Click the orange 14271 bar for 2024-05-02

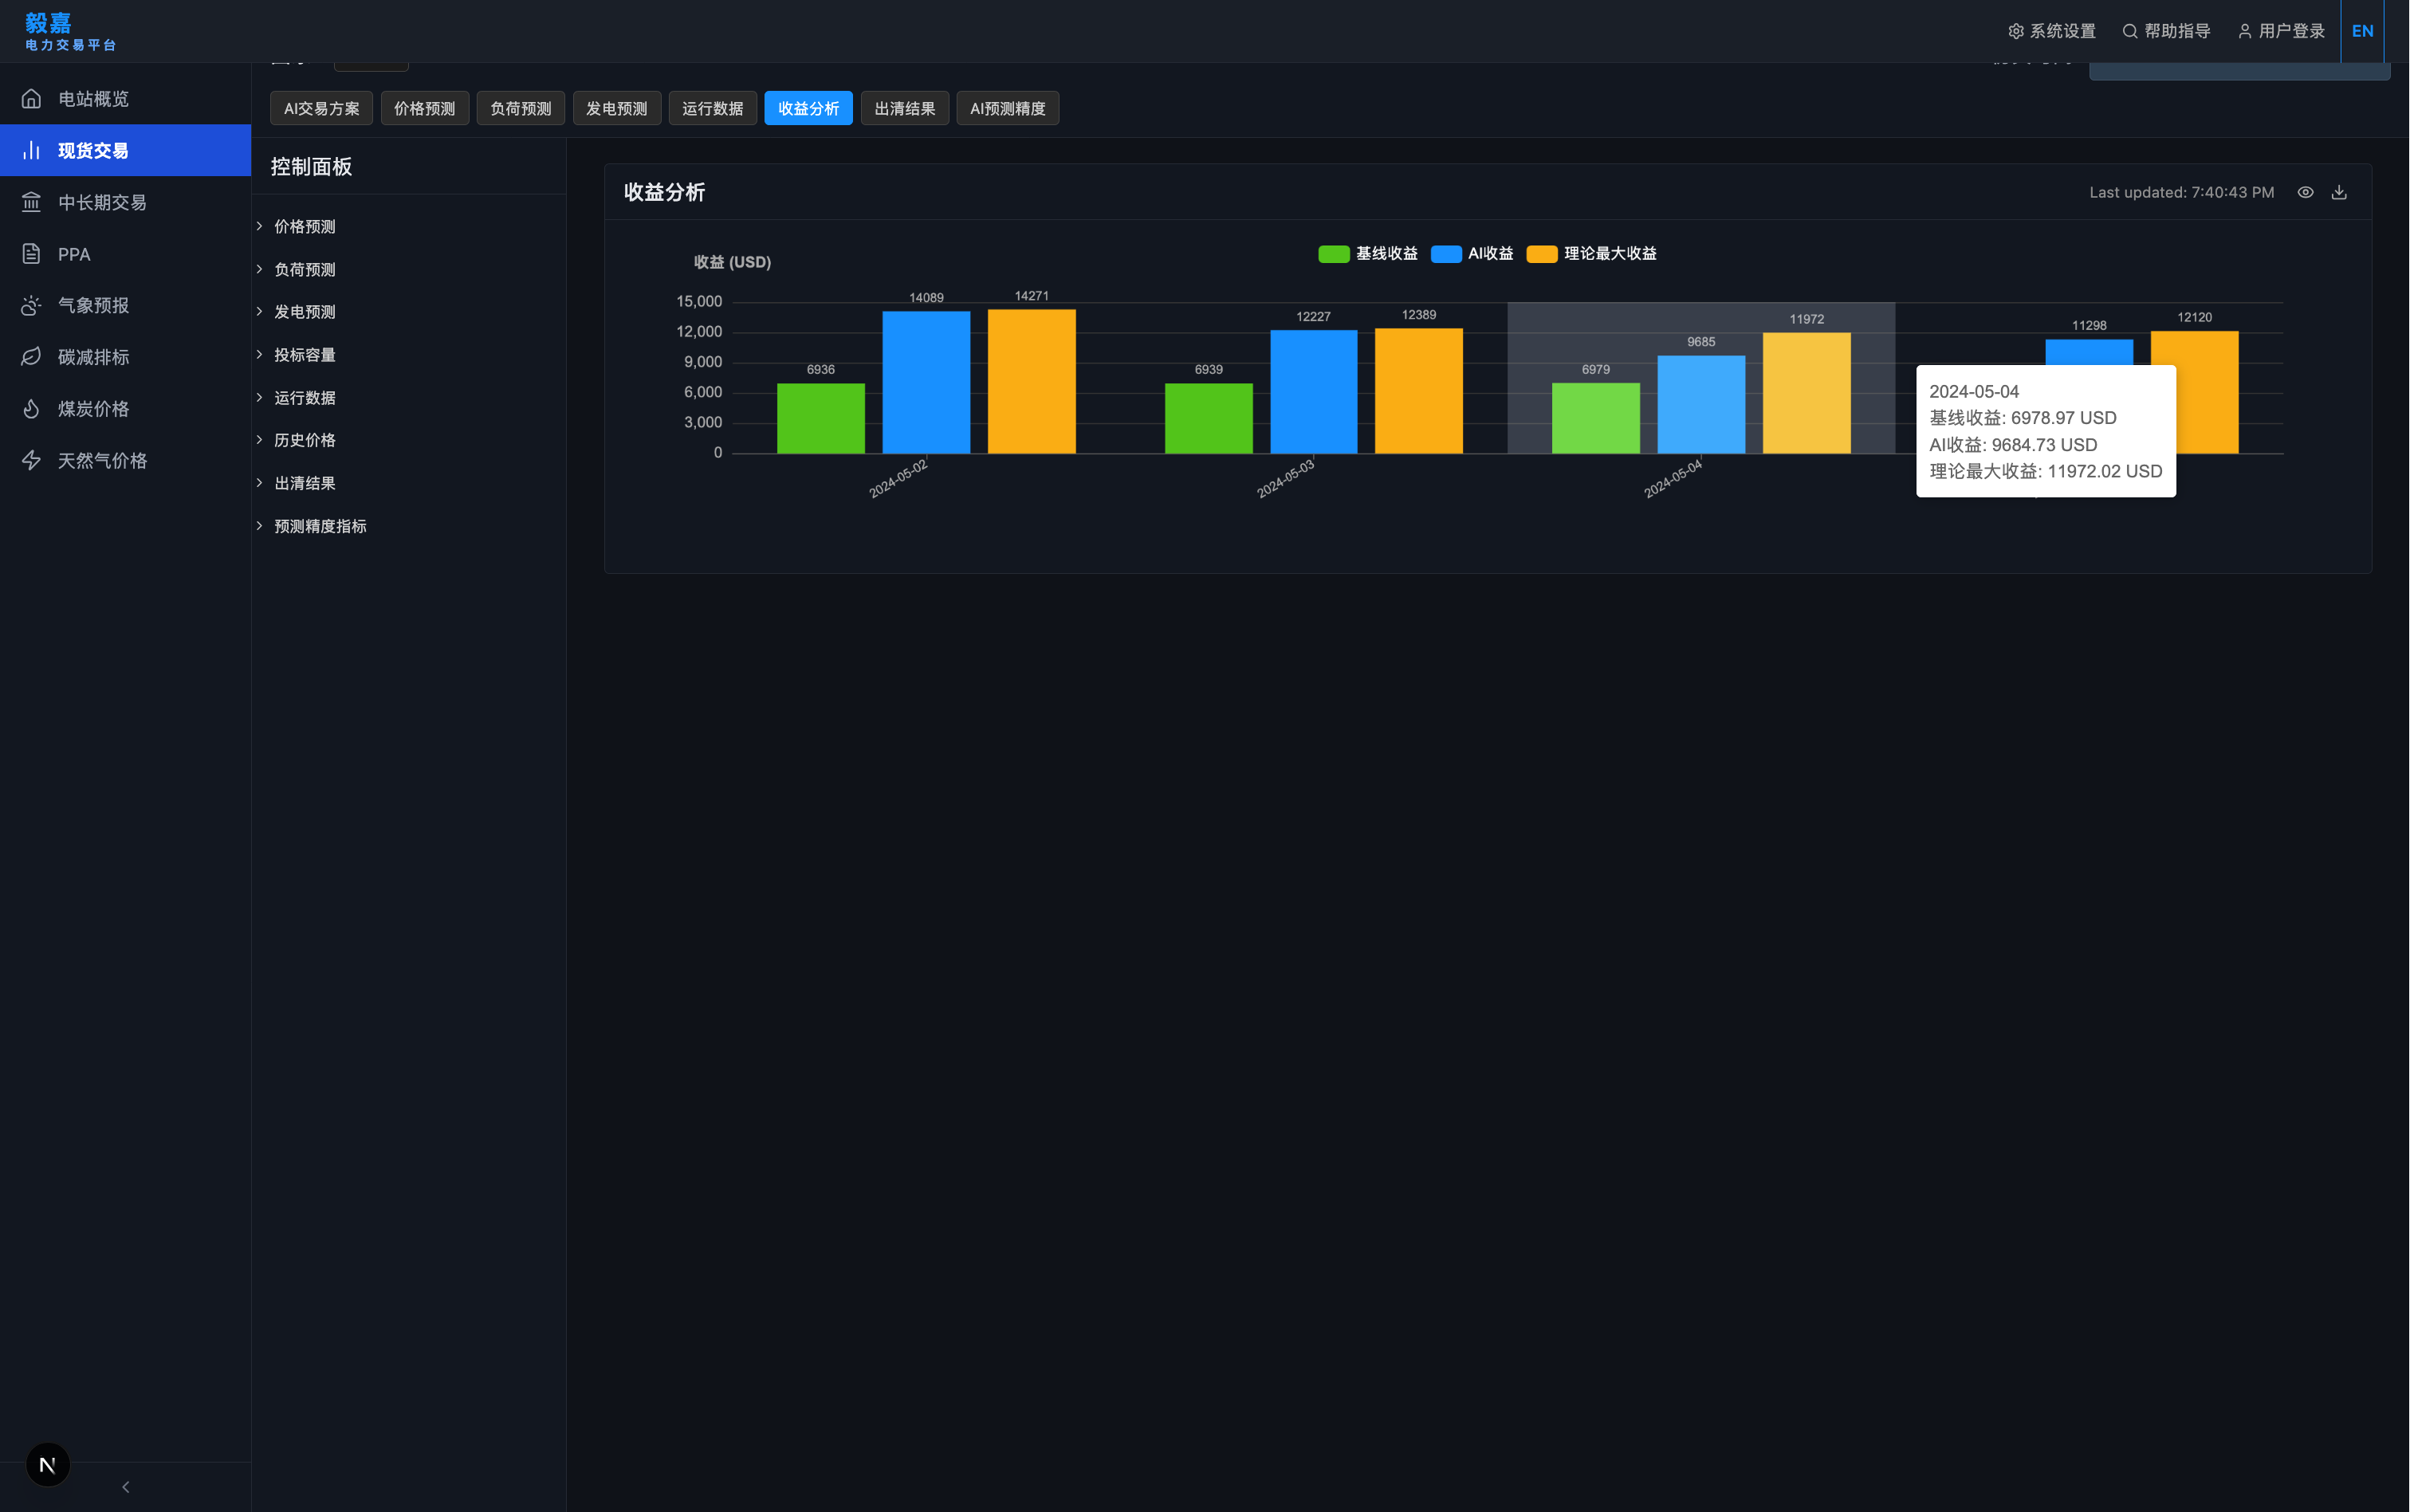click(1031, 381)
